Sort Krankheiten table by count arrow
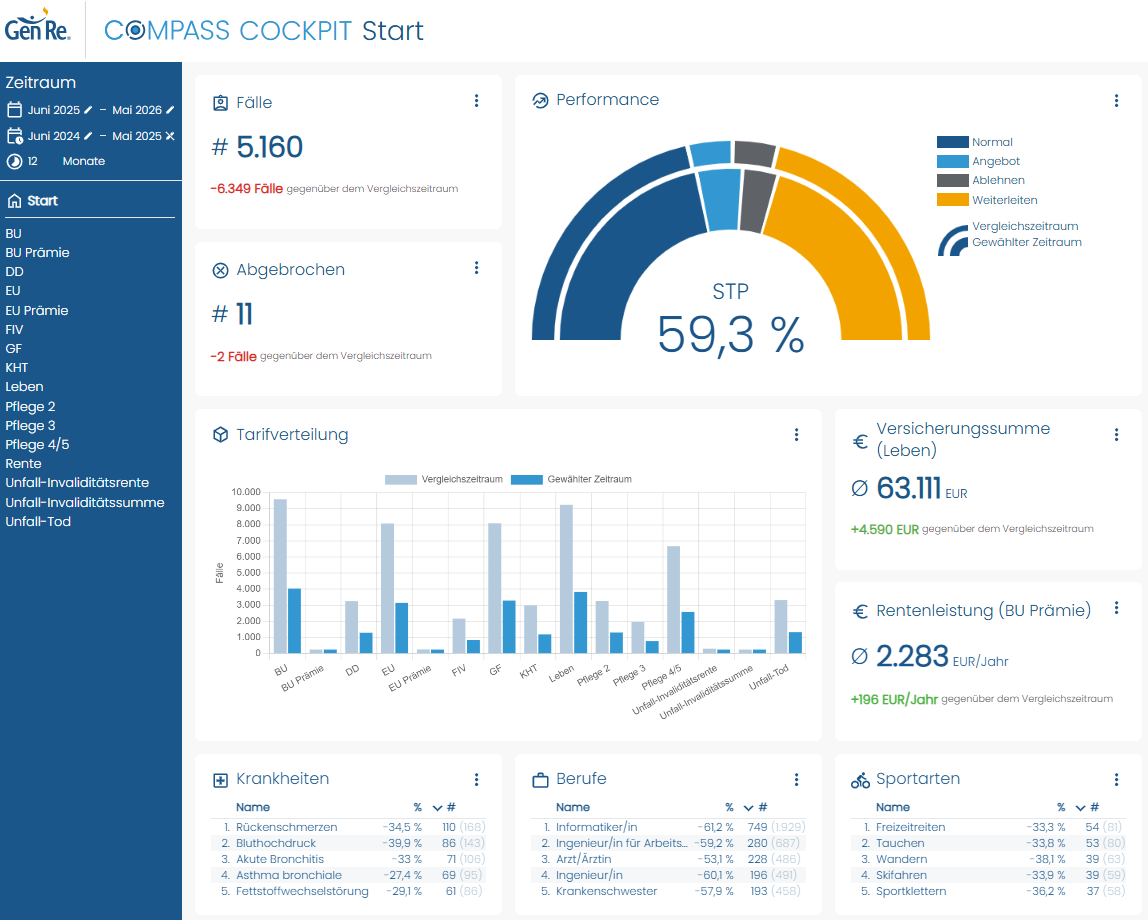1148x920 pixels. pos(438,808)
